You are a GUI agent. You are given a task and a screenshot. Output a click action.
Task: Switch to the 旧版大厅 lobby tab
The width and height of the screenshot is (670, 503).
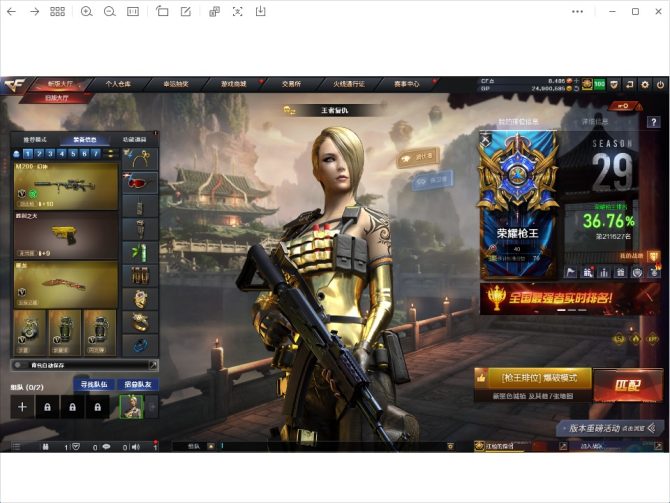(x=57, y=98)
